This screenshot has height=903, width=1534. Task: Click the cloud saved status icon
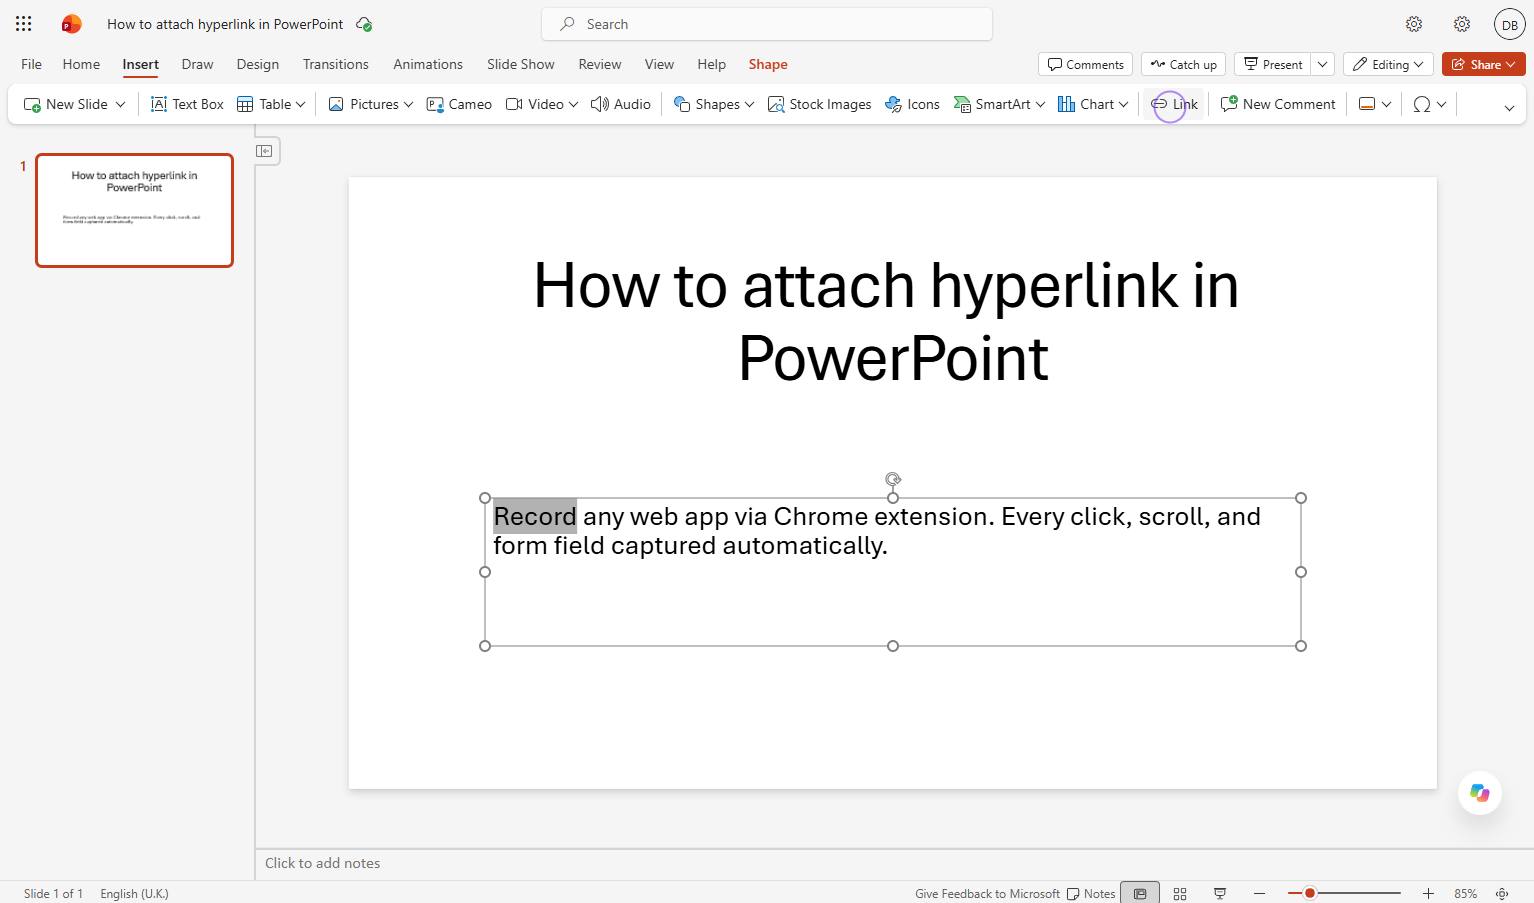click(364, 24)
